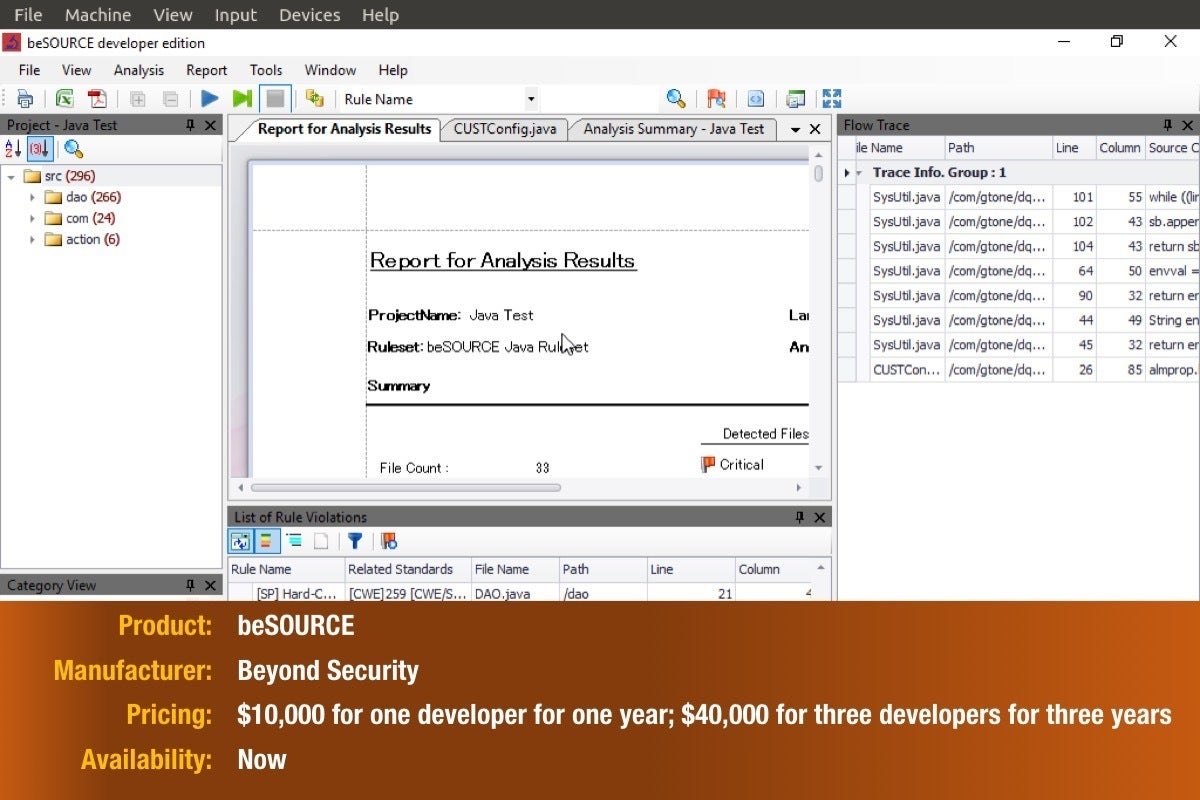
Task: Close the active document tab with X
Action: point(815,129)
